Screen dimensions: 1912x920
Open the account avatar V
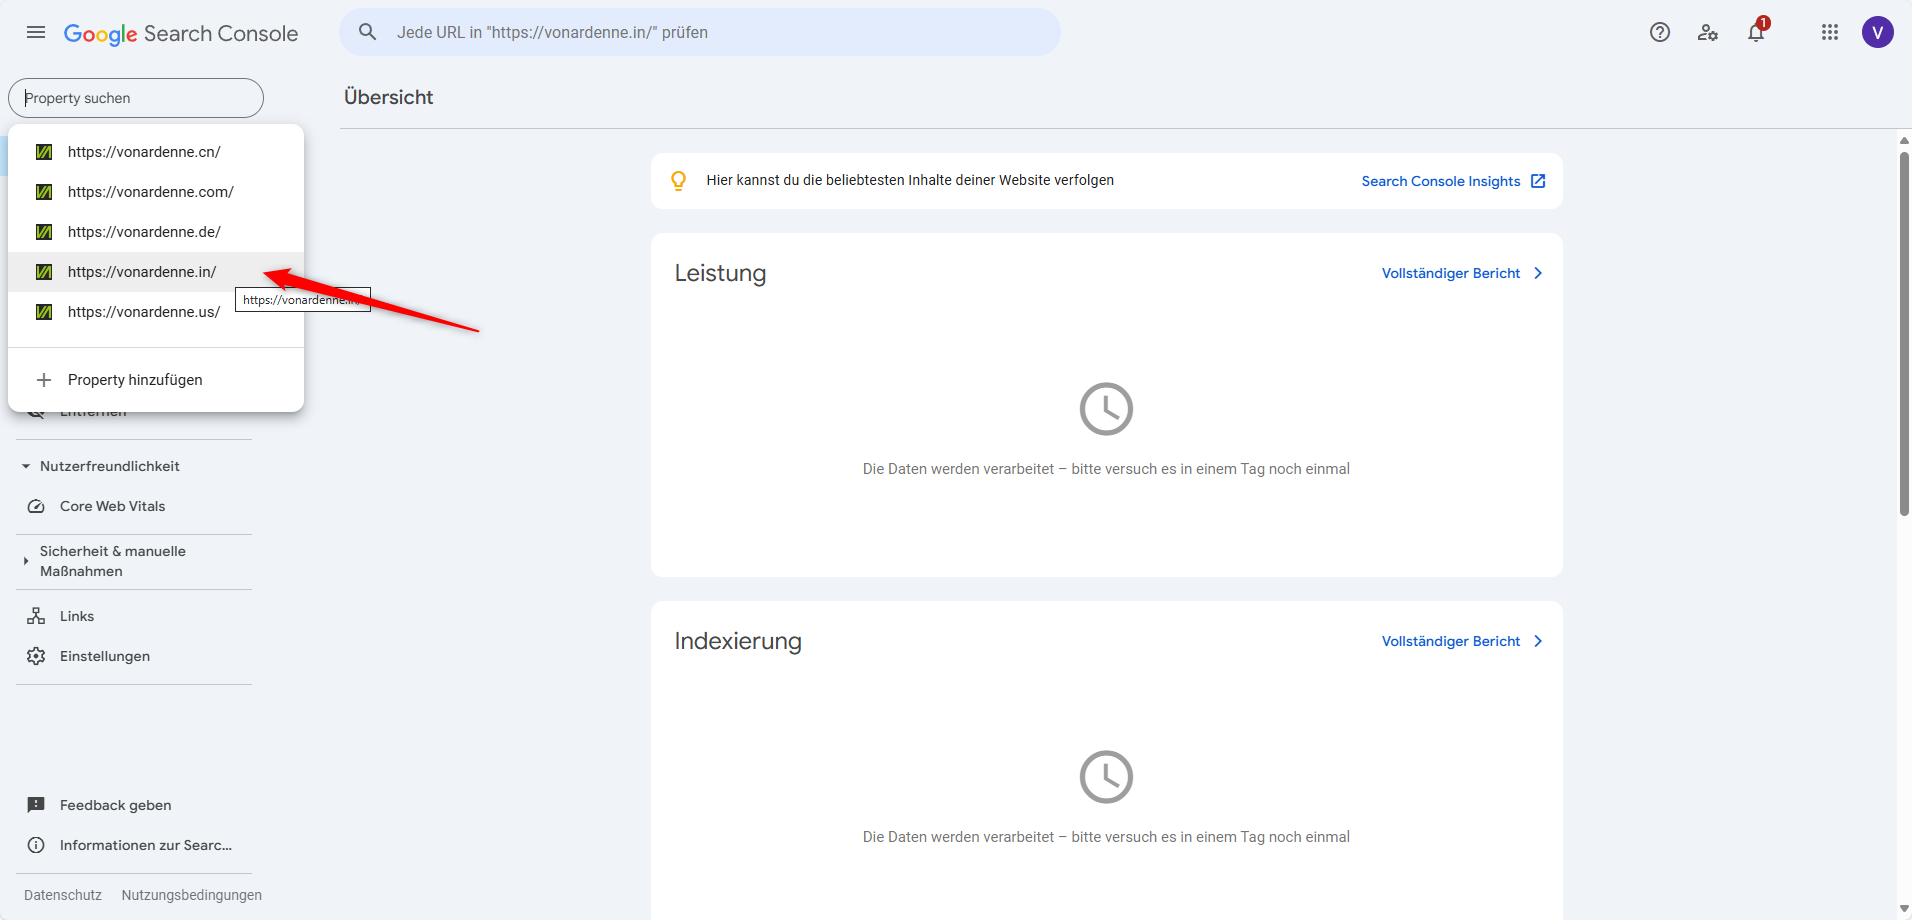(x=1878, y=32)
